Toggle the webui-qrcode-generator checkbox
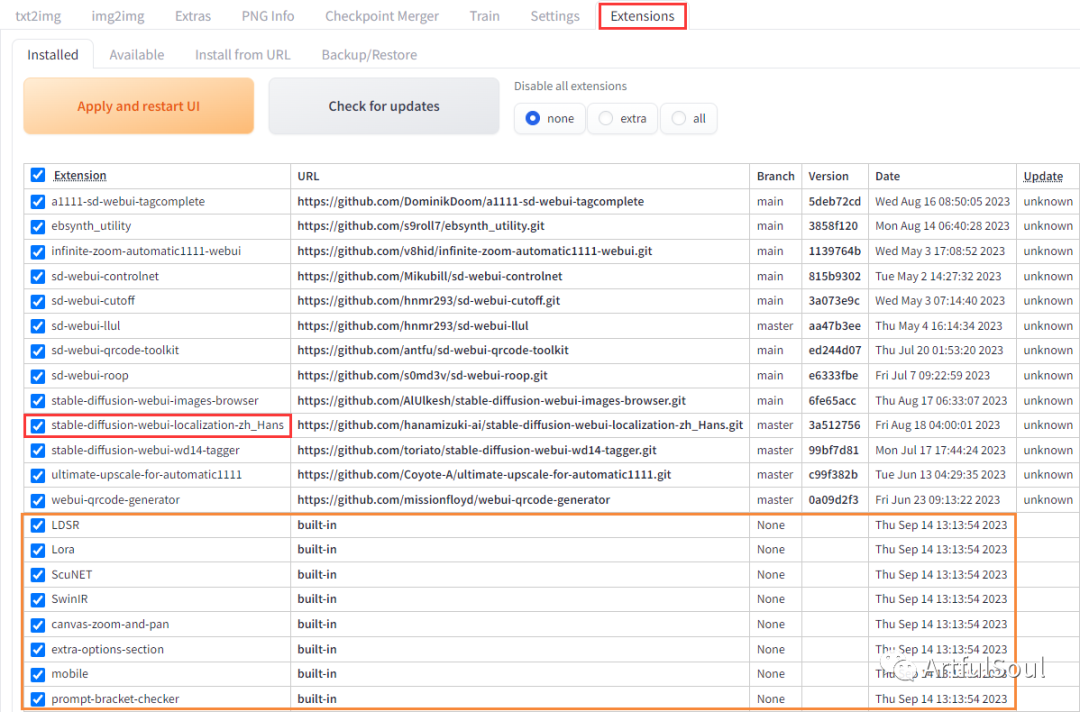This screenshot has height=712, width=1080. [x=38, y=500]
